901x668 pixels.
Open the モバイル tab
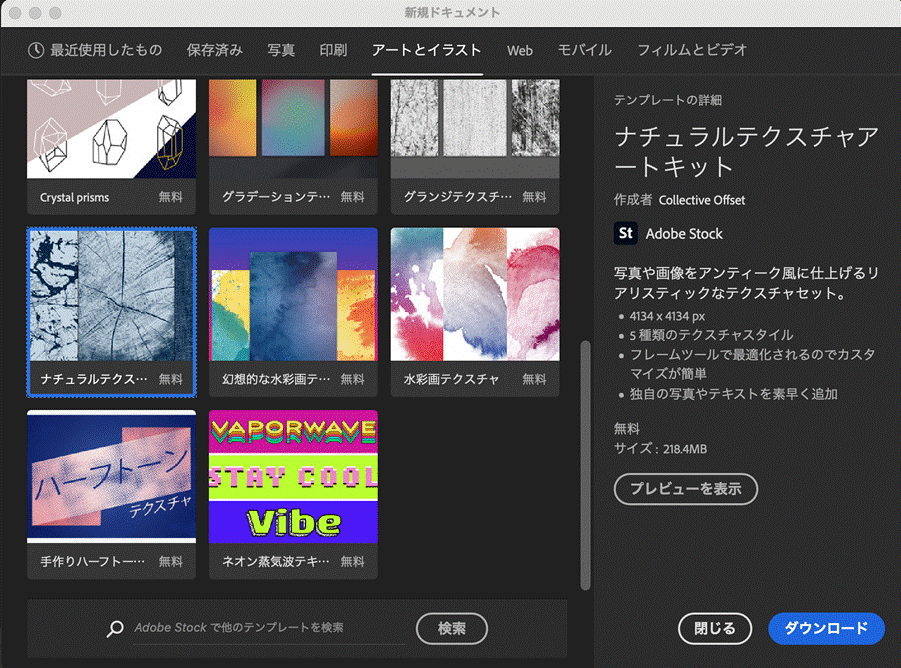coord(585,50)
